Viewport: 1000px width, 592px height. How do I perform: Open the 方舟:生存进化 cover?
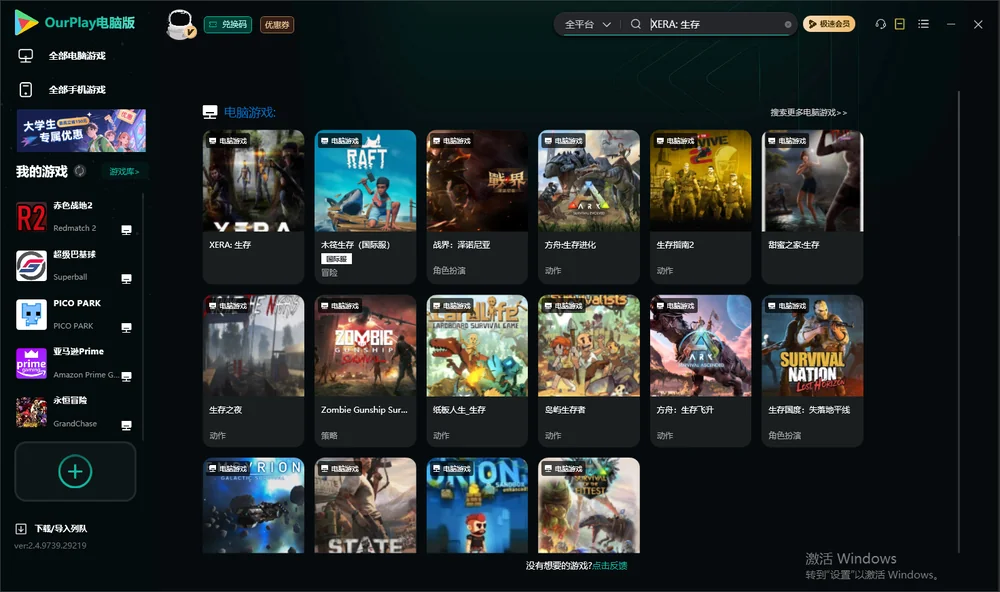pos(589,181)
